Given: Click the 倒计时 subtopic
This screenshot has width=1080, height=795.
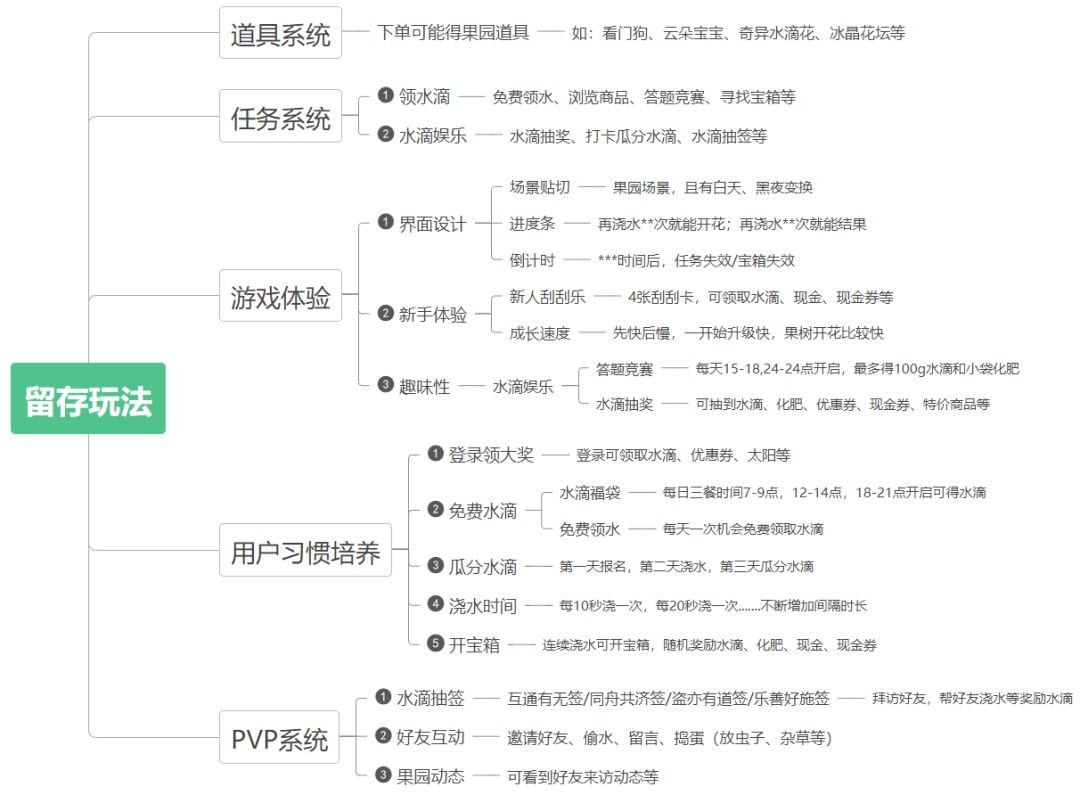Looking at the screenshot, I should click(x=532, y=260).
